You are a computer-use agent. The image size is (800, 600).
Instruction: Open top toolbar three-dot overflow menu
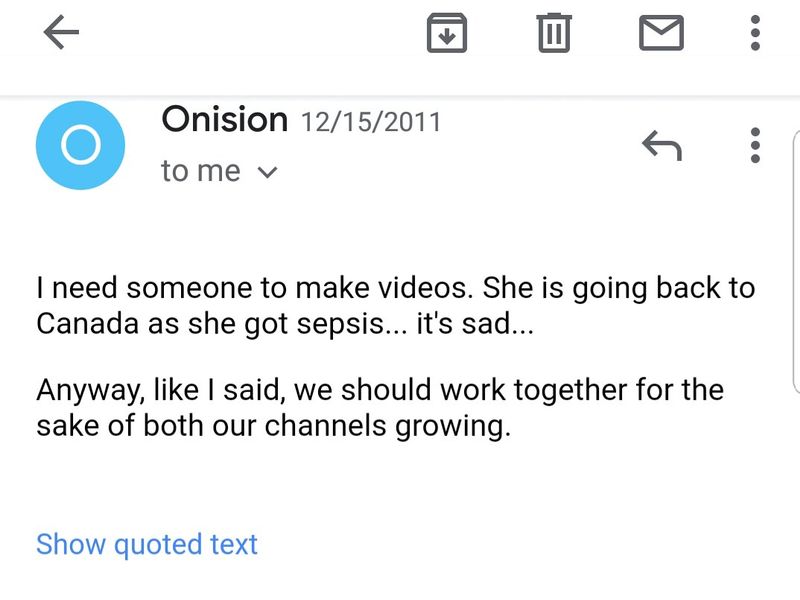755,34
